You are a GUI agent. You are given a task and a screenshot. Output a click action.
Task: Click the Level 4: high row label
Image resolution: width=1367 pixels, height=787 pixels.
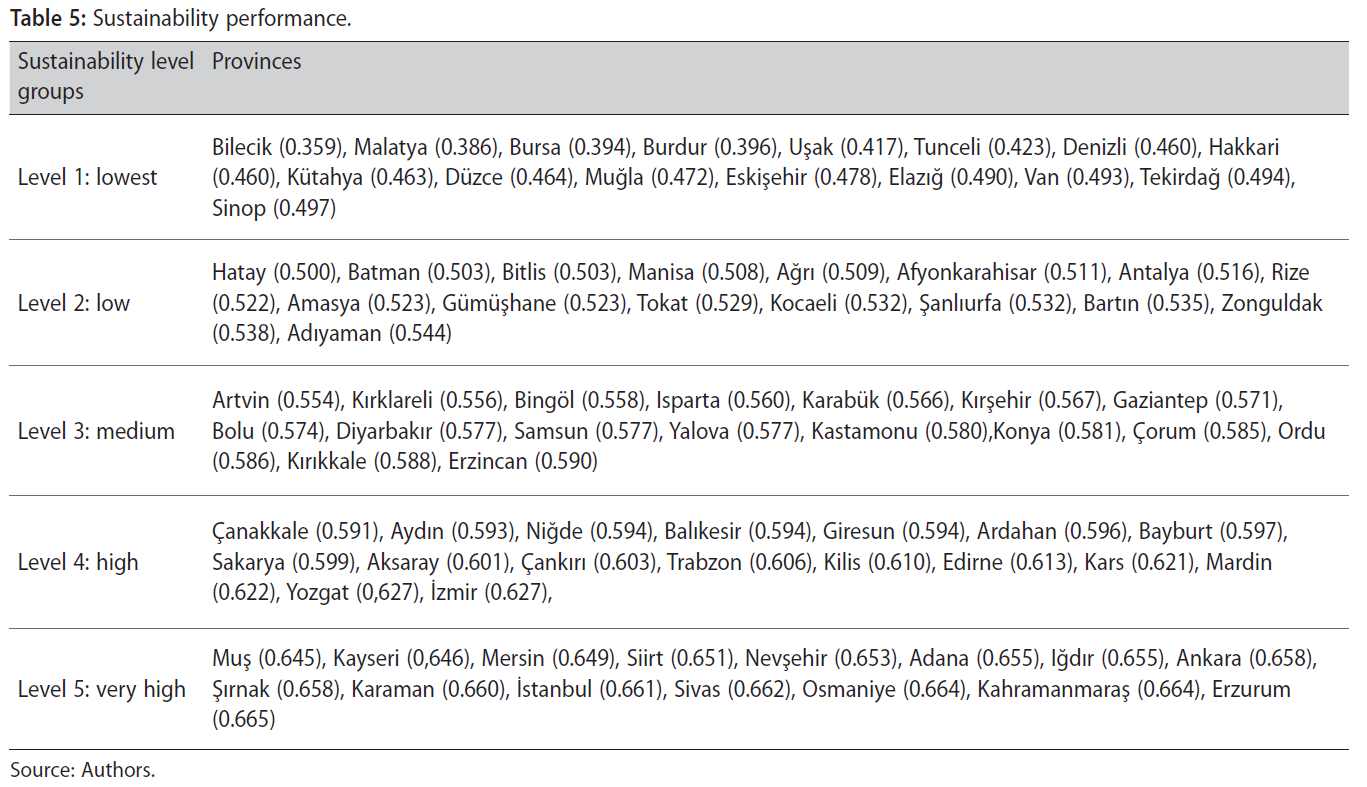pyautogui.click(x=78, y=562)
